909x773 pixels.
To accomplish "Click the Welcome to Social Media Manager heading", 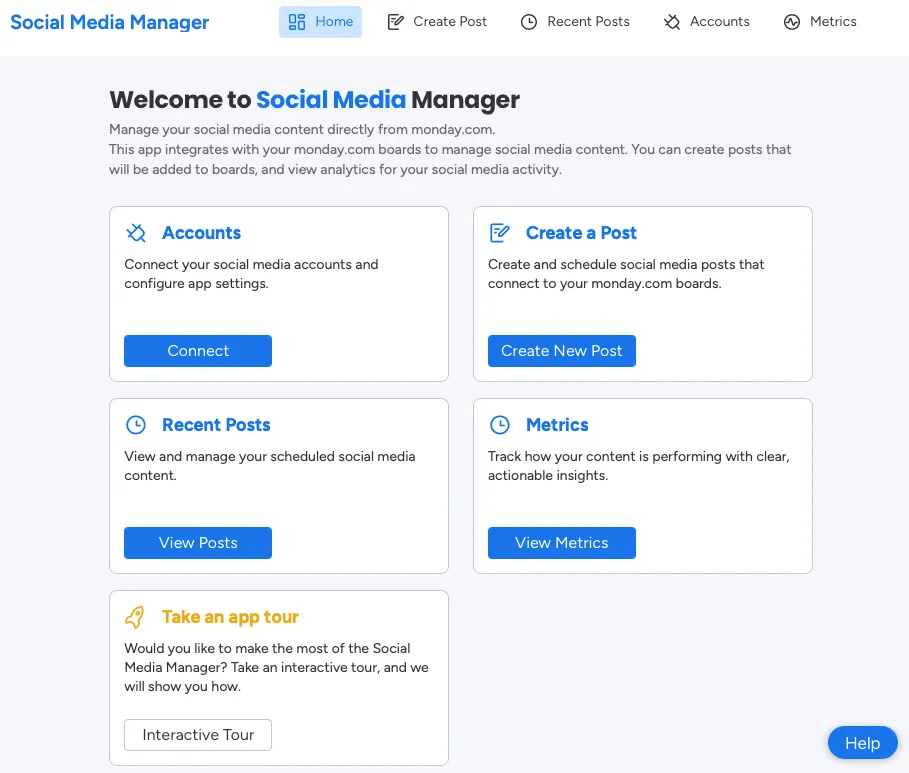I will 315,100.
